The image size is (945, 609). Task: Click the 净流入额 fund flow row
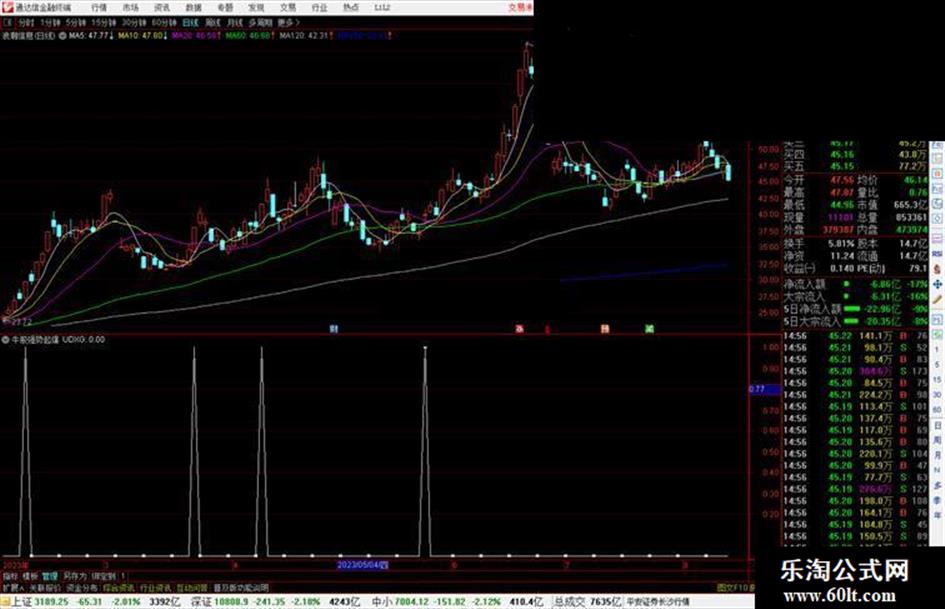pos(855,284)
